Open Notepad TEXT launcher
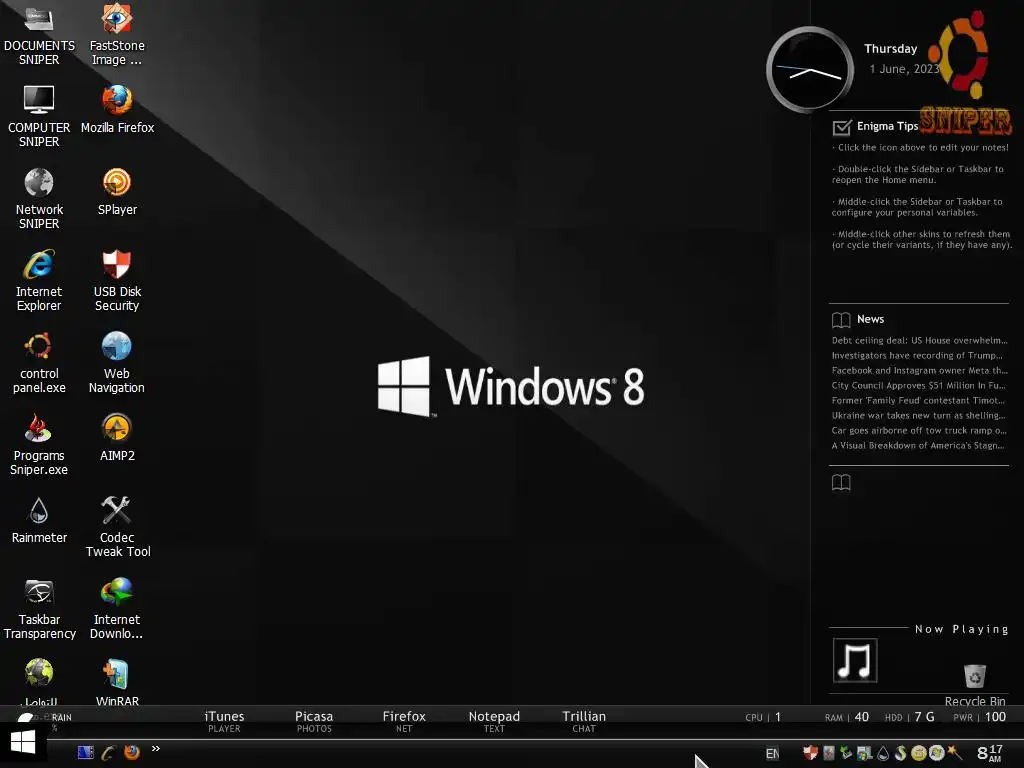The image size is (1024, 768). click(x=494, y=721)
